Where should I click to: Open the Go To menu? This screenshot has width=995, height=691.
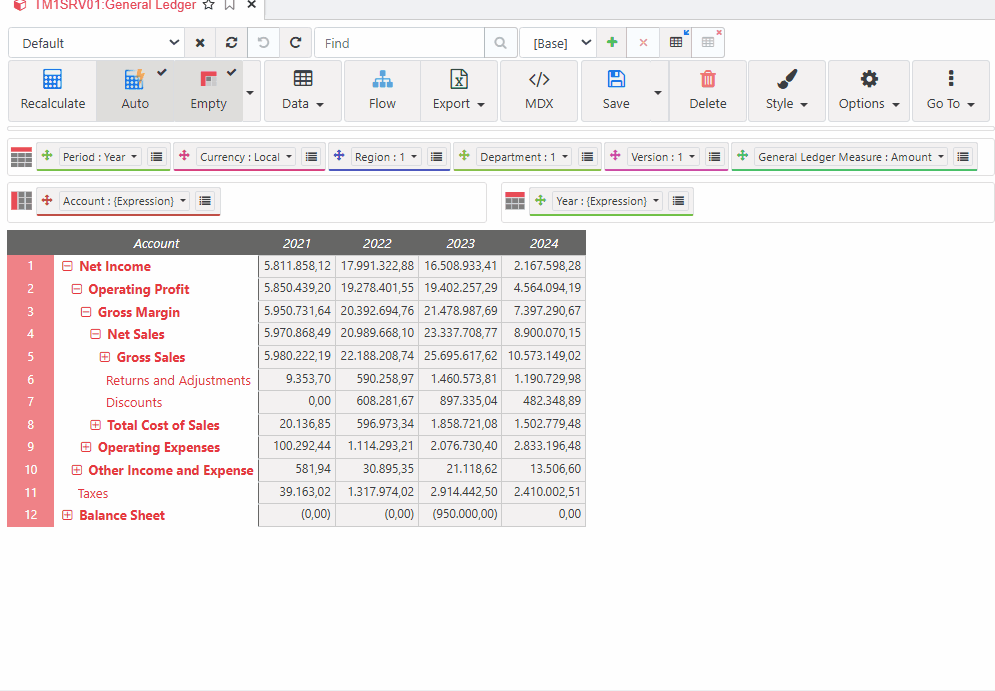tap(950, 90)
